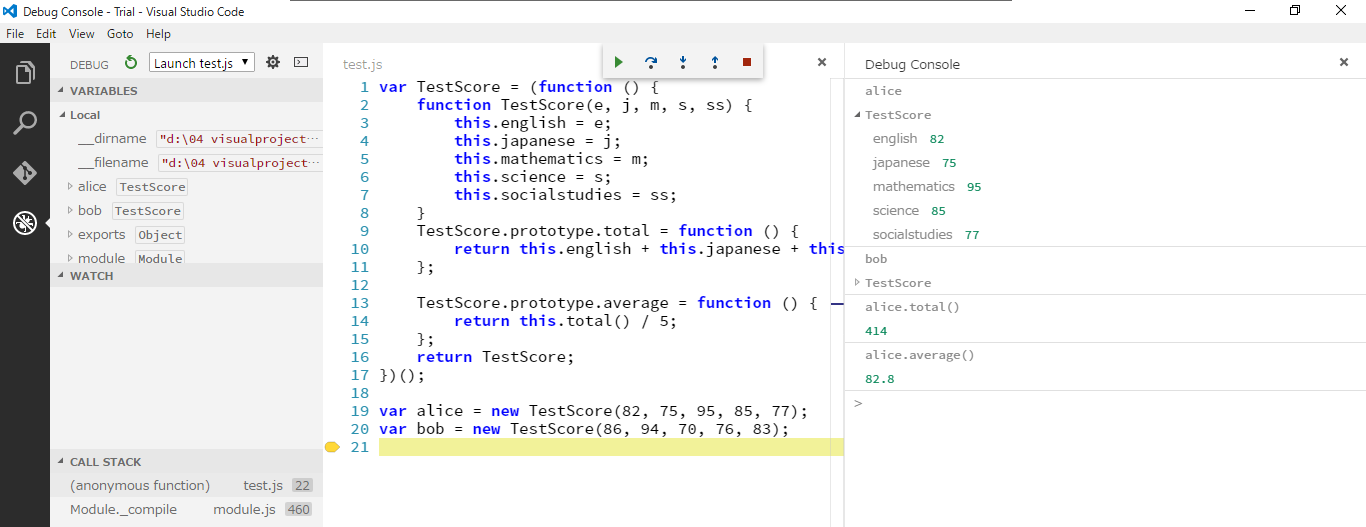Click the mathematics 95 property in console
Viewport: 1366px width, 527px height.
[x=927, y=187]
